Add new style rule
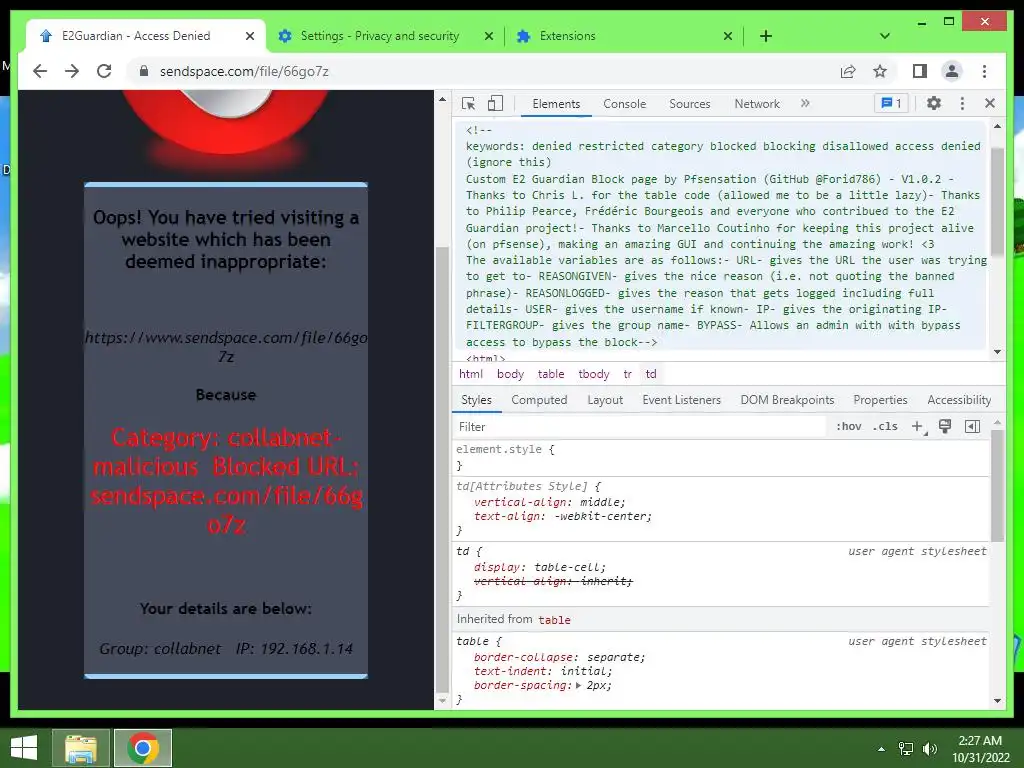The height and width of the screenshot is (768, 1024). tap(918, 426)
